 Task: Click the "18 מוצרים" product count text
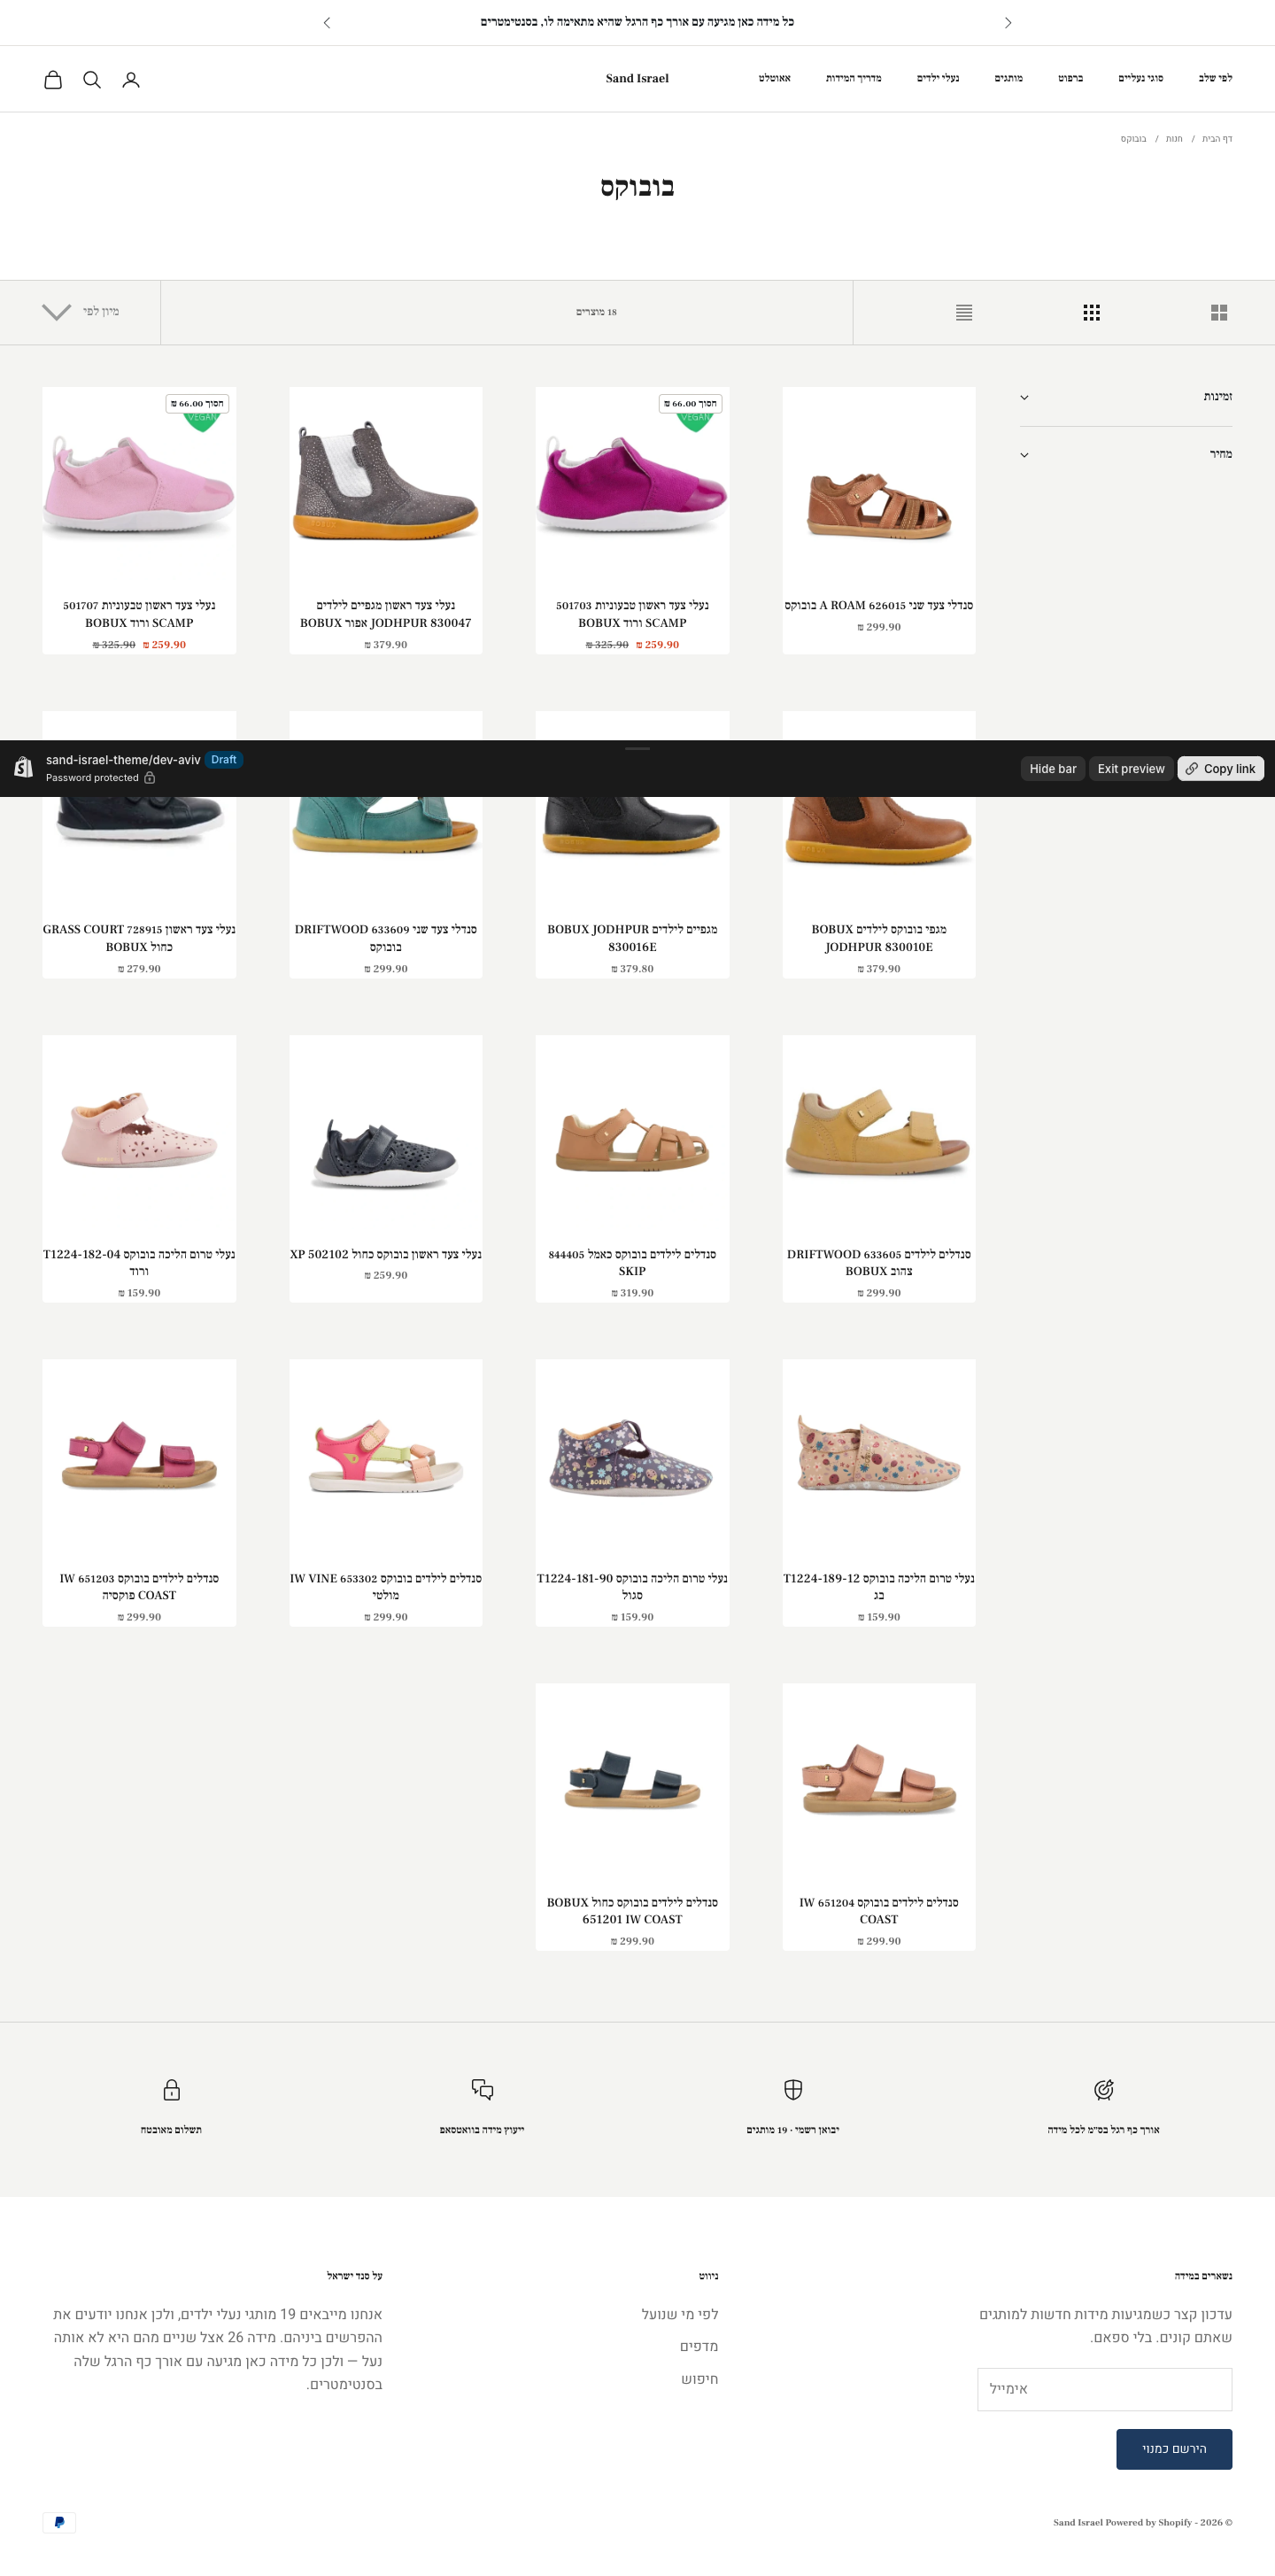point(596,312)
